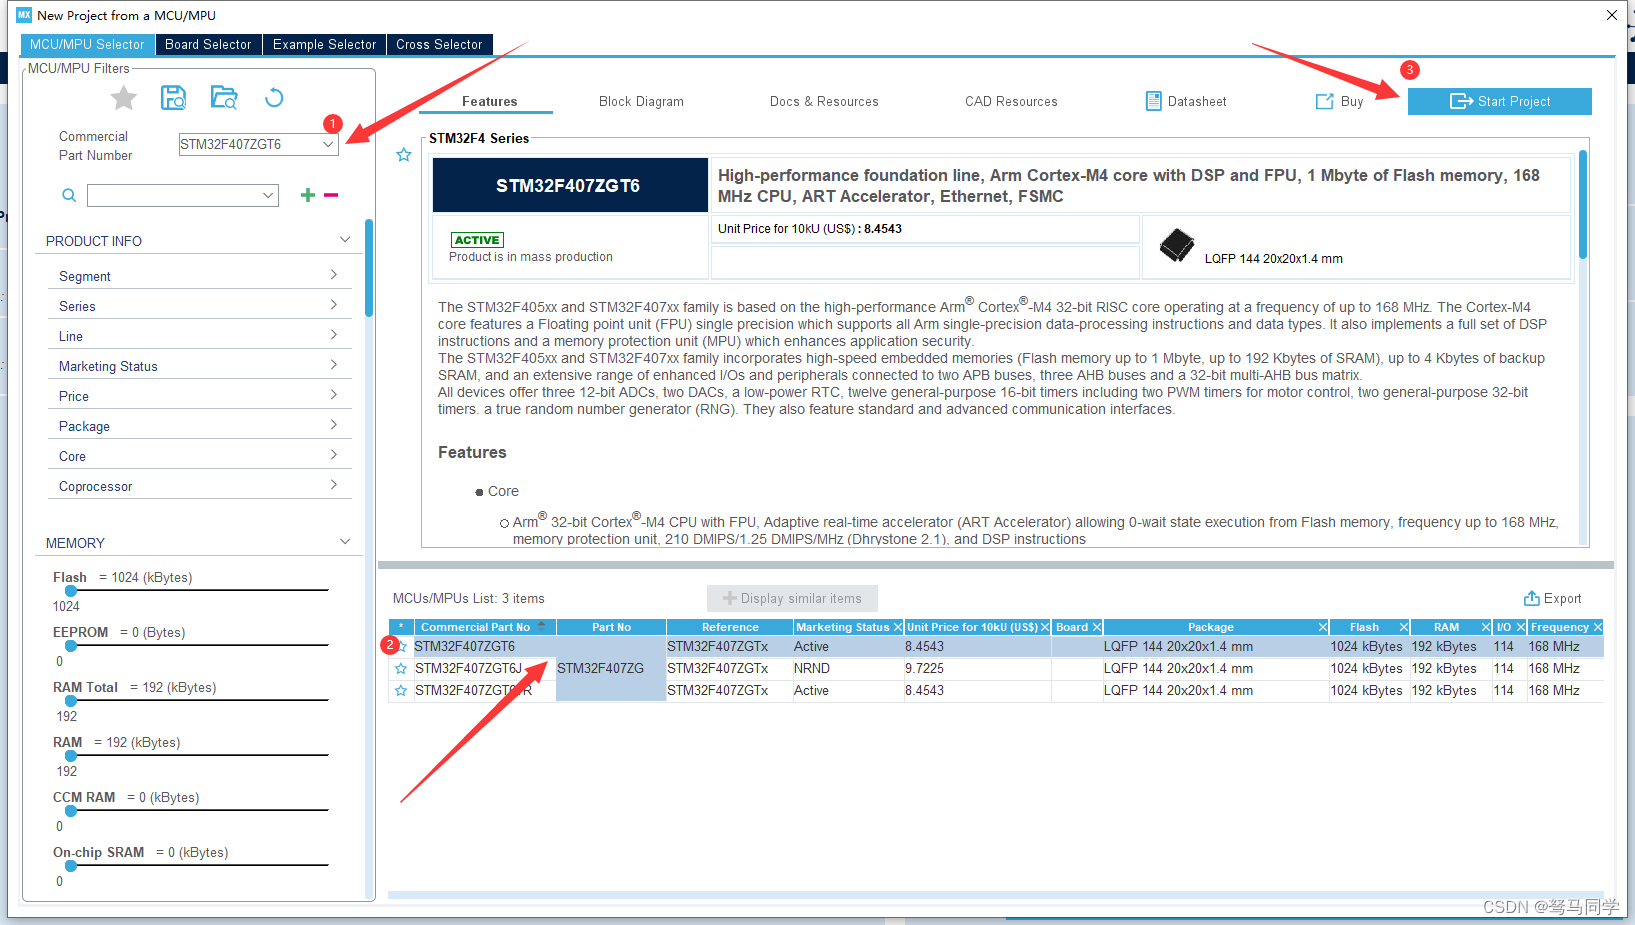1635x925 pixels.
Task: Select the STM32F407ZGT6 table row
Action: pos(996,646)
